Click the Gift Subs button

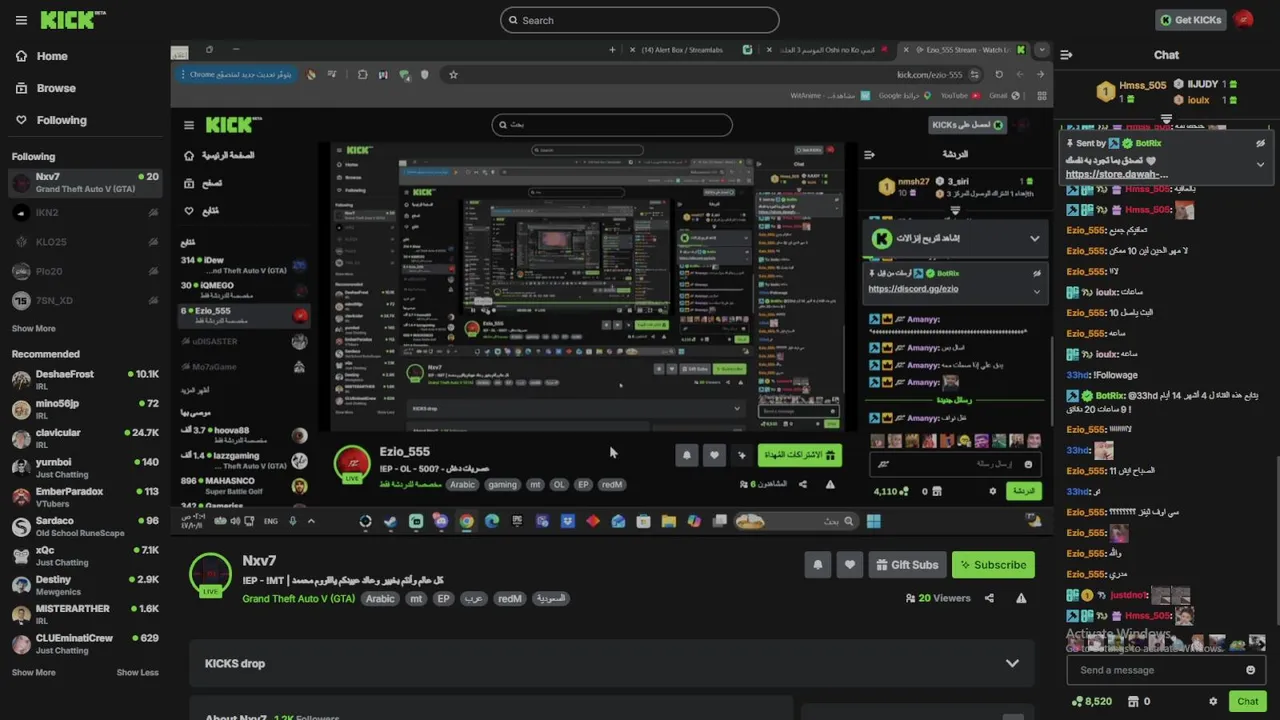(907, 565)
